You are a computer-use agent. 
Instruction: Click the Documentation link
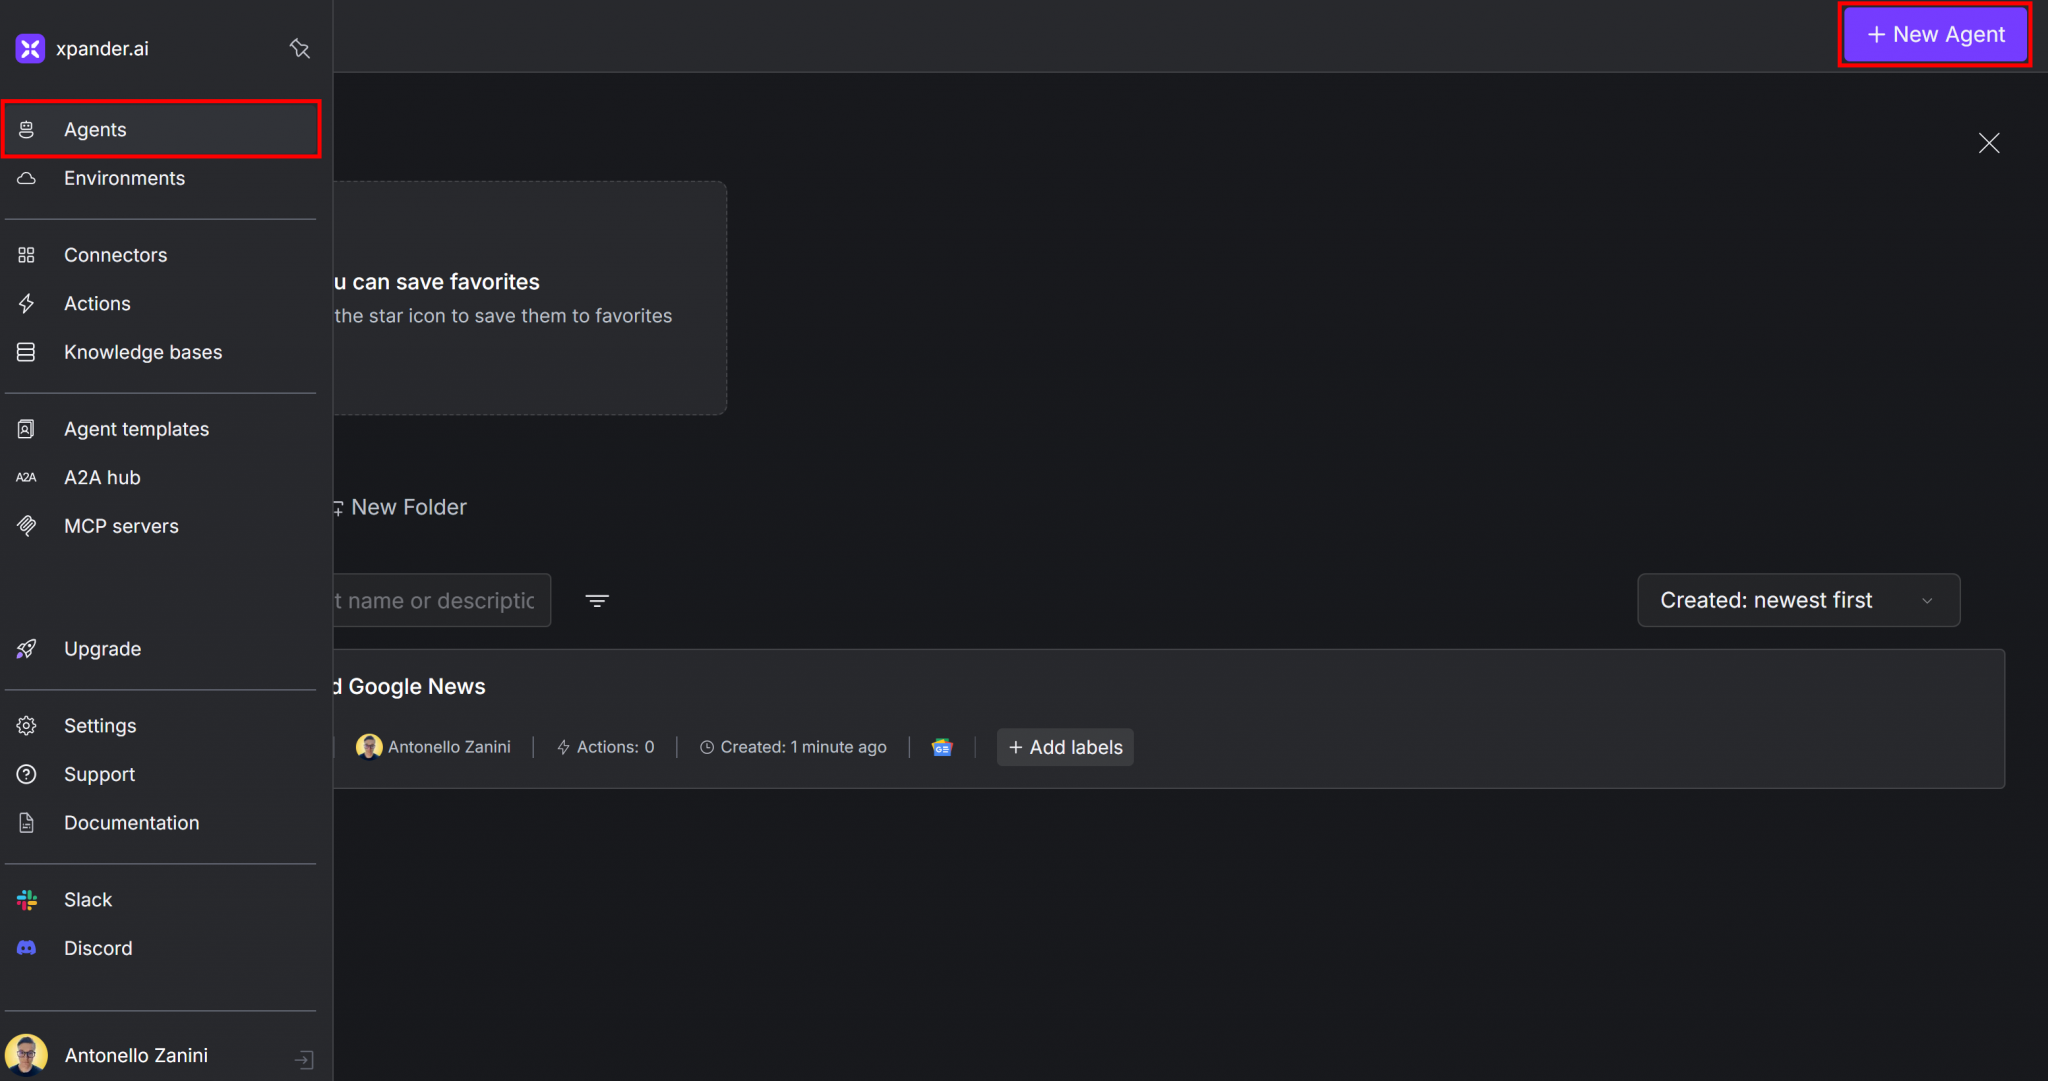[131, 822]
